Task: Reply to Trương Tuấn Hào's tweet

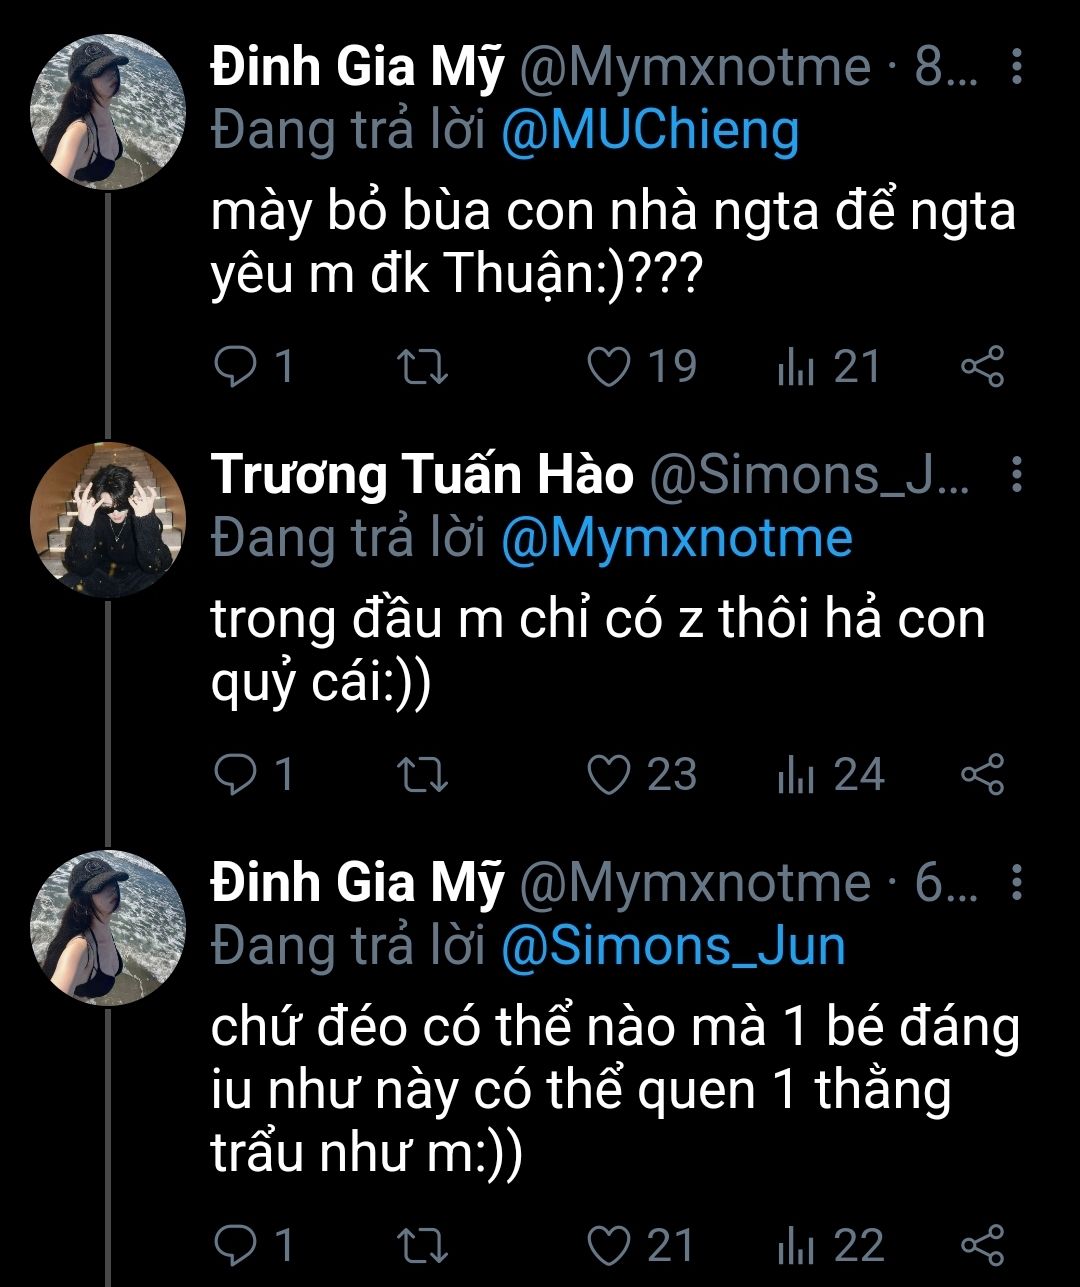Action: pyautogui.click(x=237, y=776)
